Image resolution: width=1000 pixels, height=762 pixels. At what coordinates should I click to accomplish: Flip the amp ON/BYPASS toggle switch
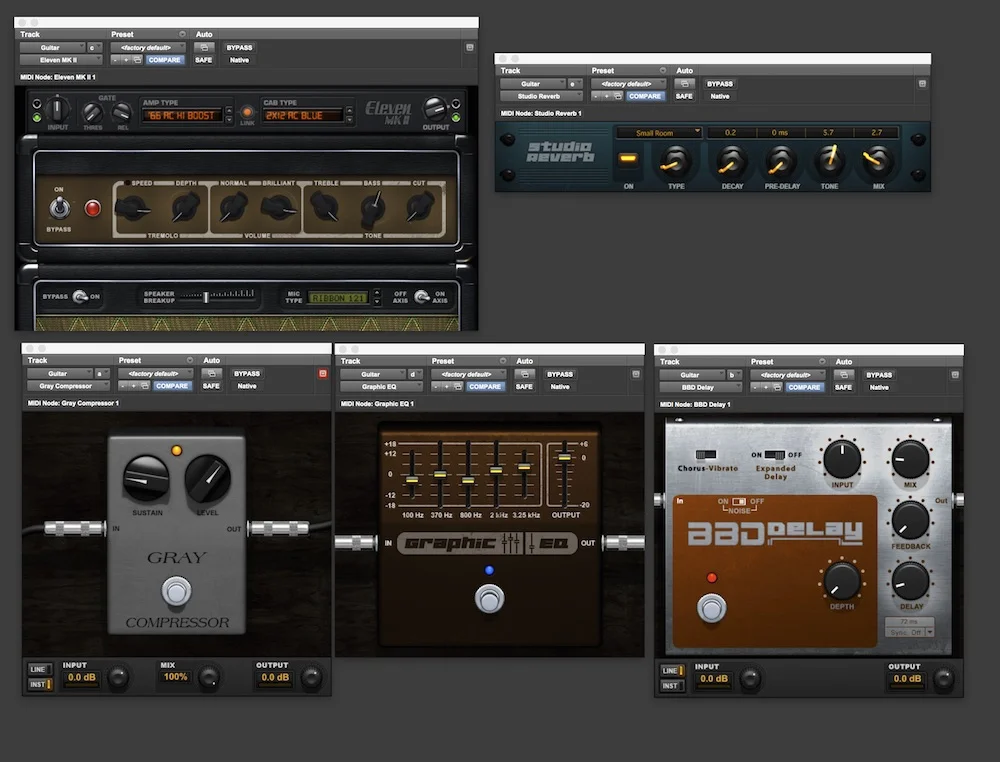point(60,208)
